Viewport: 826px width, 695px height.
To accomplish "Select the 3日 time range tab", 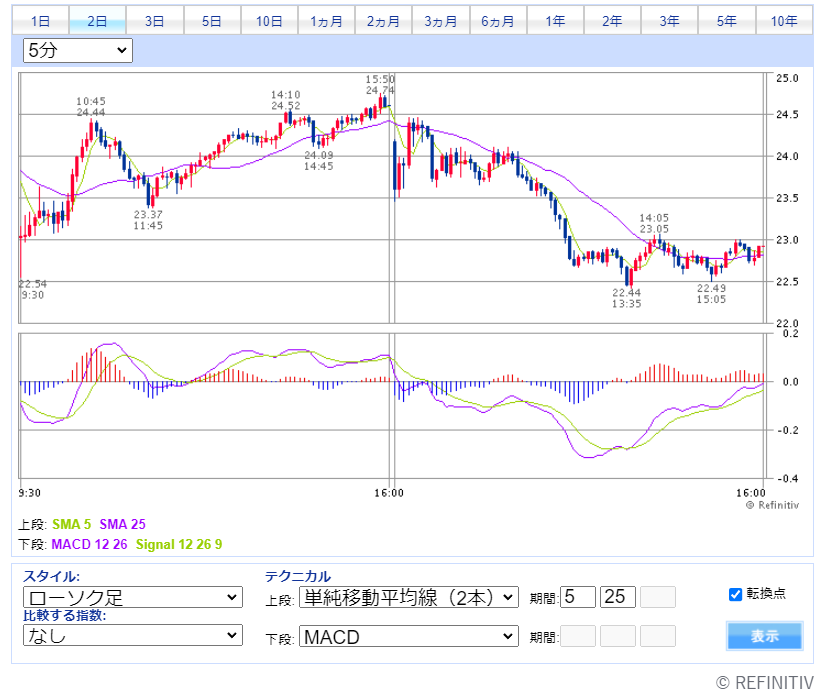I will [x=154, y=20].
